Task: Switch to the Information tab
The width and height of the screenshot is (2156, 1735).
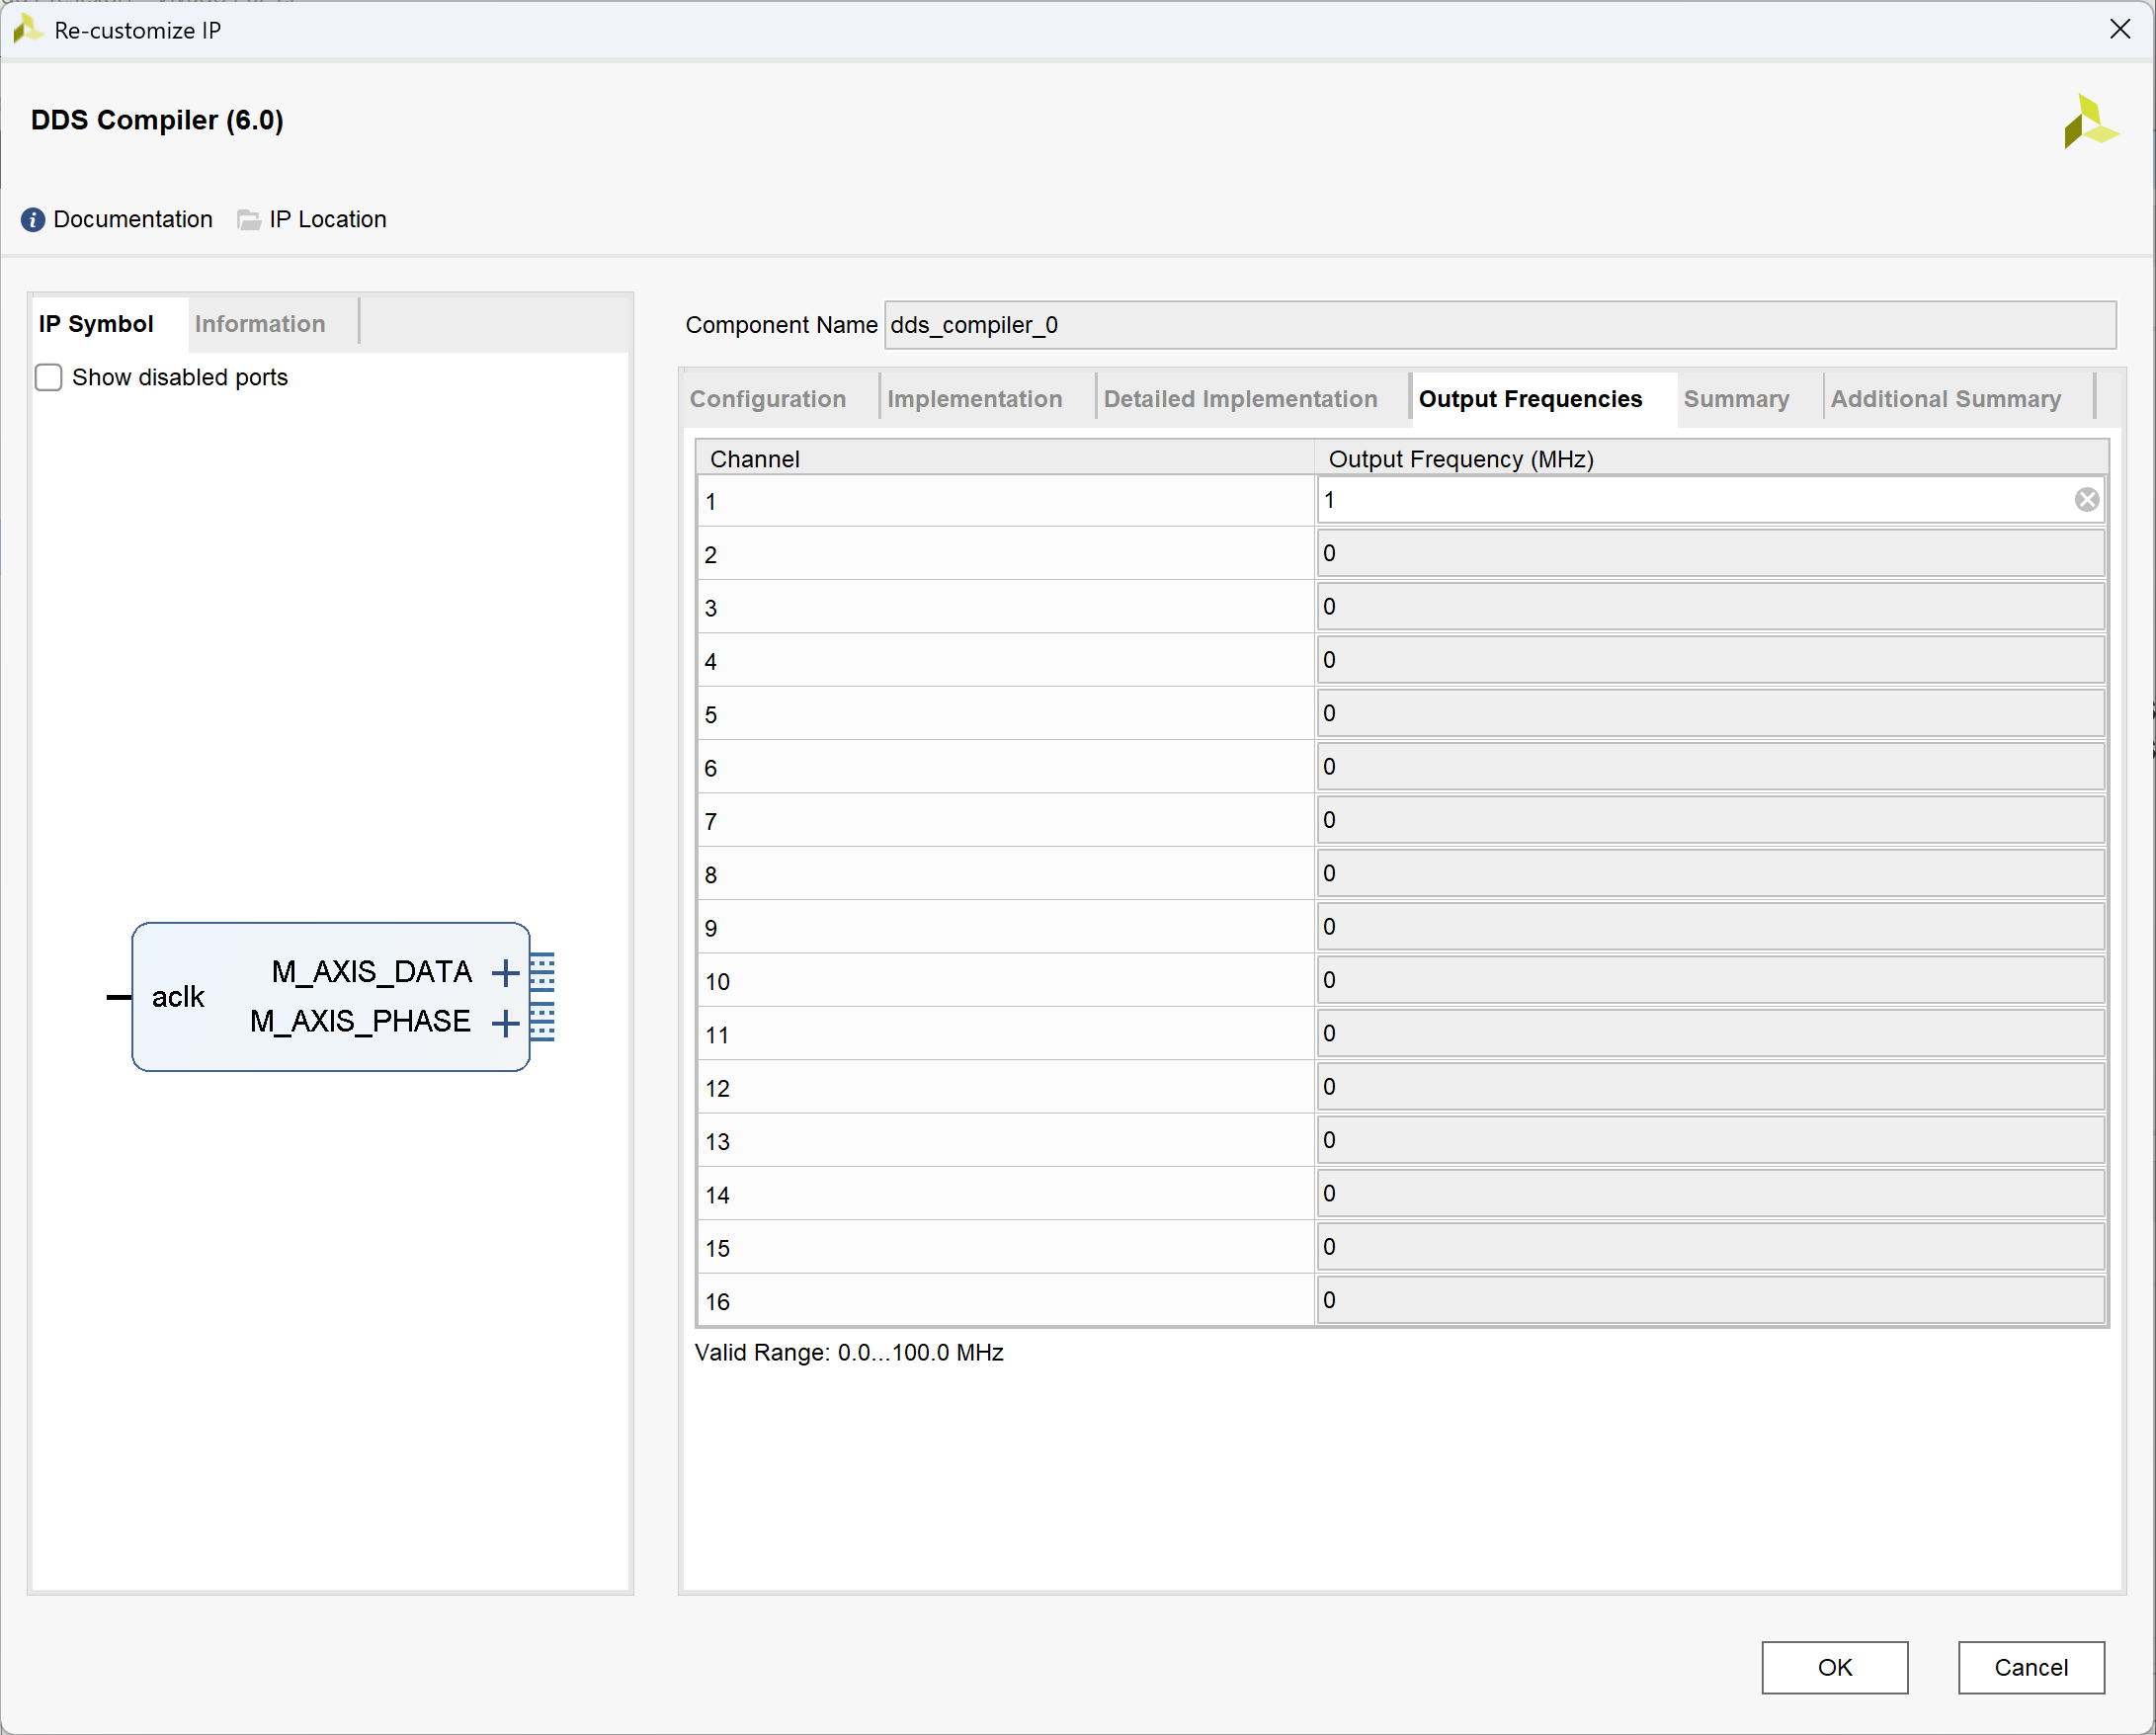Action: 260,324
